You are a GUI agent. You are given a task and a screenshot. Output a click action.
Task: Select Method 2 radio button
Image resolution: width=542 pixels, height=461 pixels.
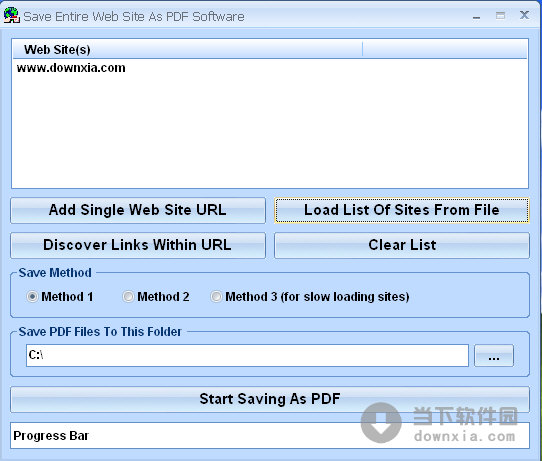(128, 297)
